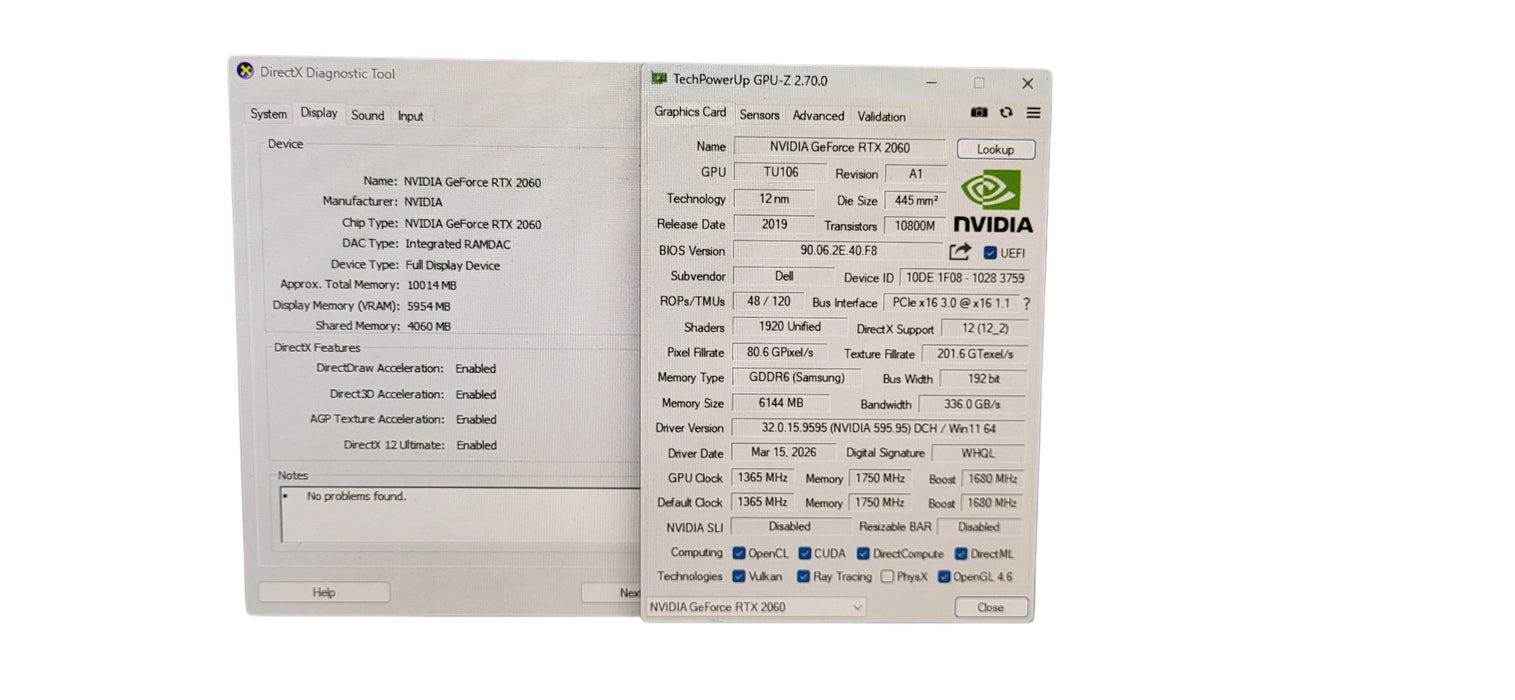Click the Driver Date field

click(783, 452)
